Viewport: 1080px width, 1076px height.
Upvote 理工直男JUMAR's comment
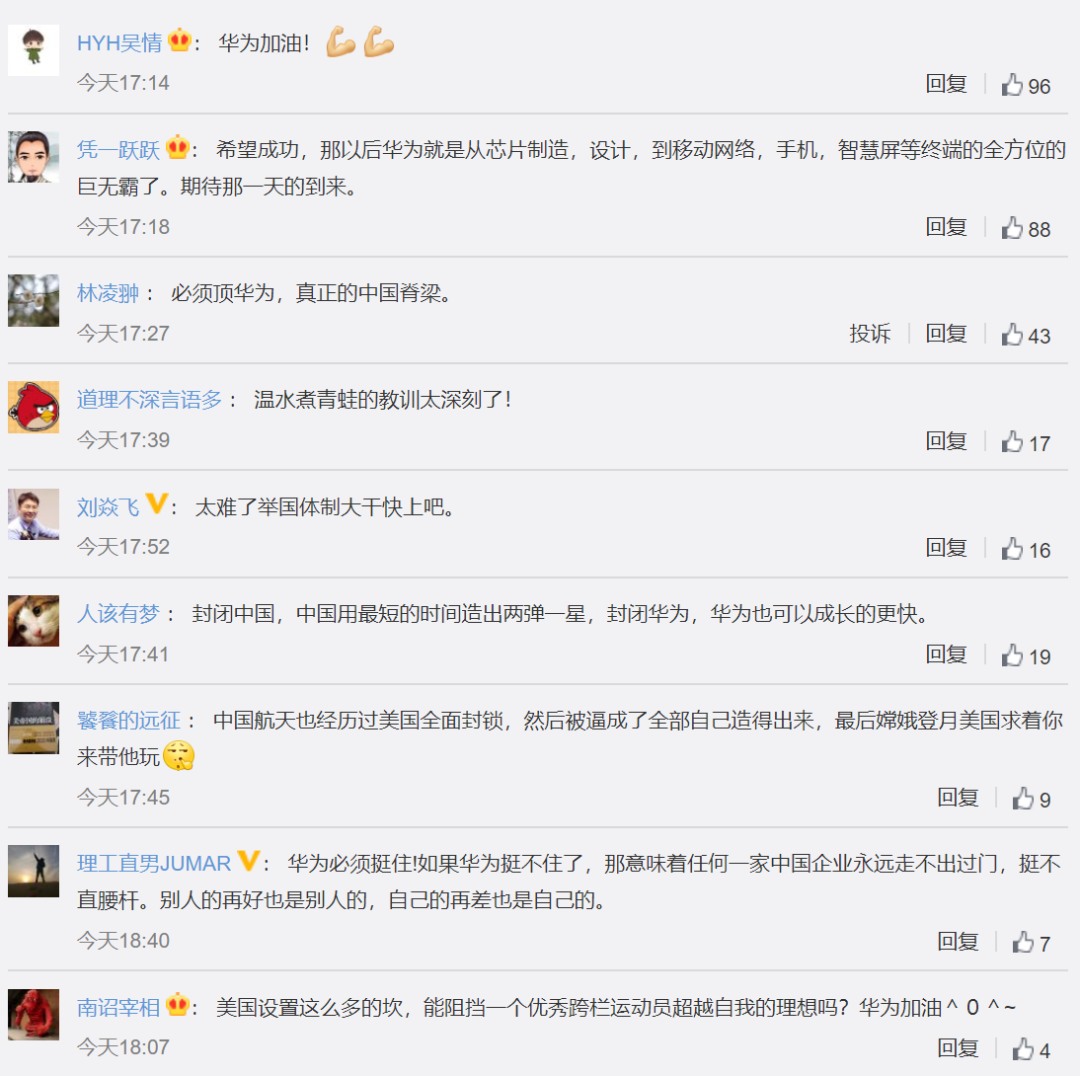pyautogui.click(x=1031, y=942)
